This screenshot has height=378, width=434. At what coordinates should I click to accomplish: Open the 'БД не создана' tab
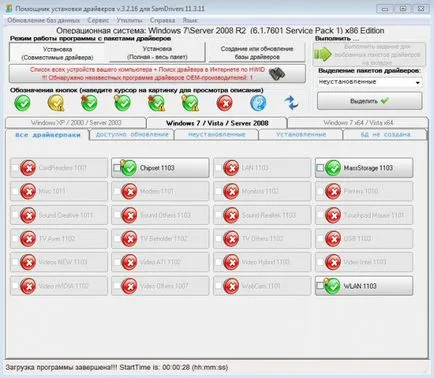[385, 134]
